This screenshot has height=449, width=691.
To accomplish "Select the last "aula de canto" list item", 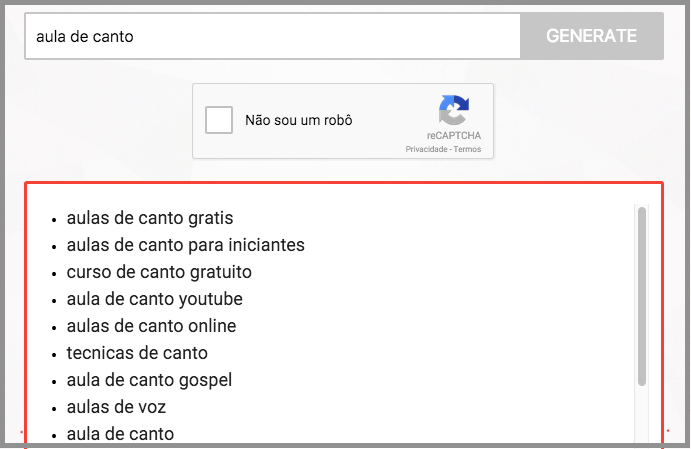I will click(120, 434).
